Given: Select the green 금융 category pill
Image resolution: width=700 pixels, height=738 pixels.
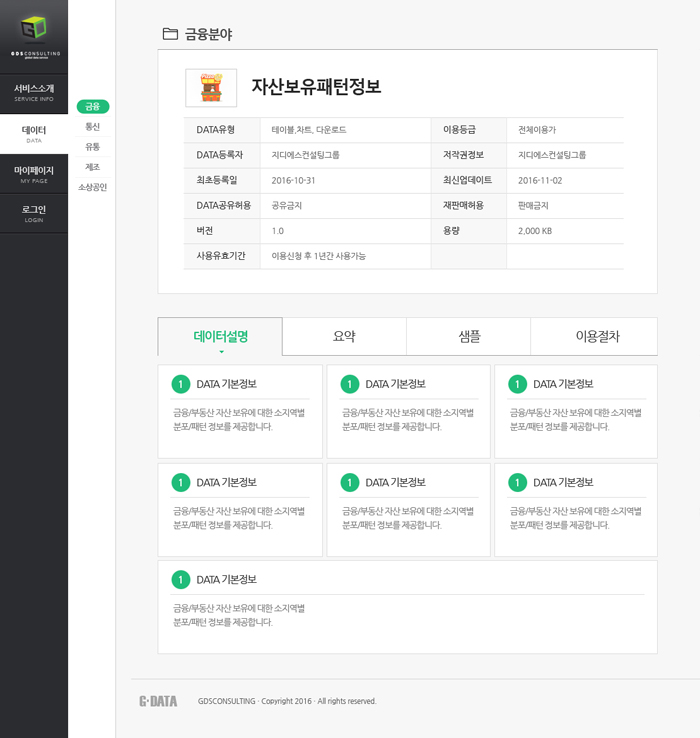Looking at the screenshot, I should click(x=93, y=106).
